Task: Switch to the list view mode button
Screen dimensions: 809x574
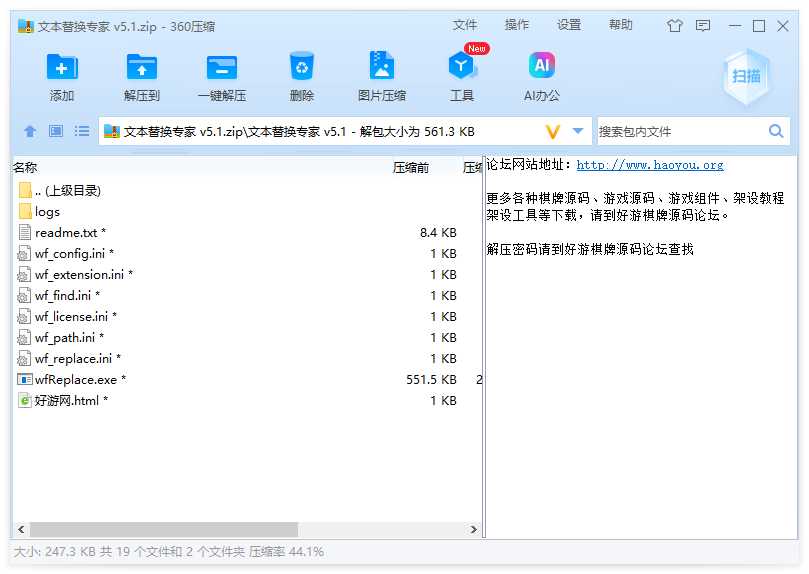Action: tap(82, 131)
